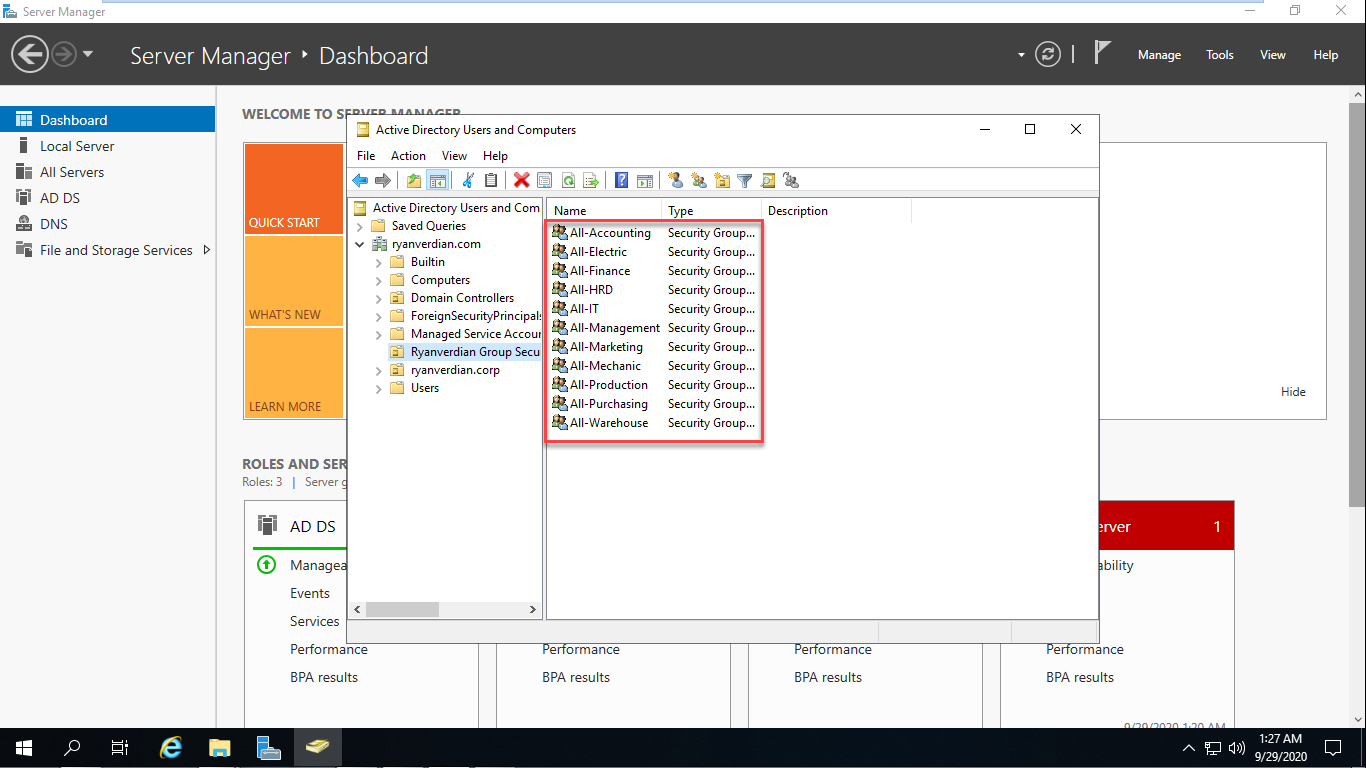Expand the ryanverdian.corp node
This screenshot has height=768, width=1366.
[x=379, y=370]
